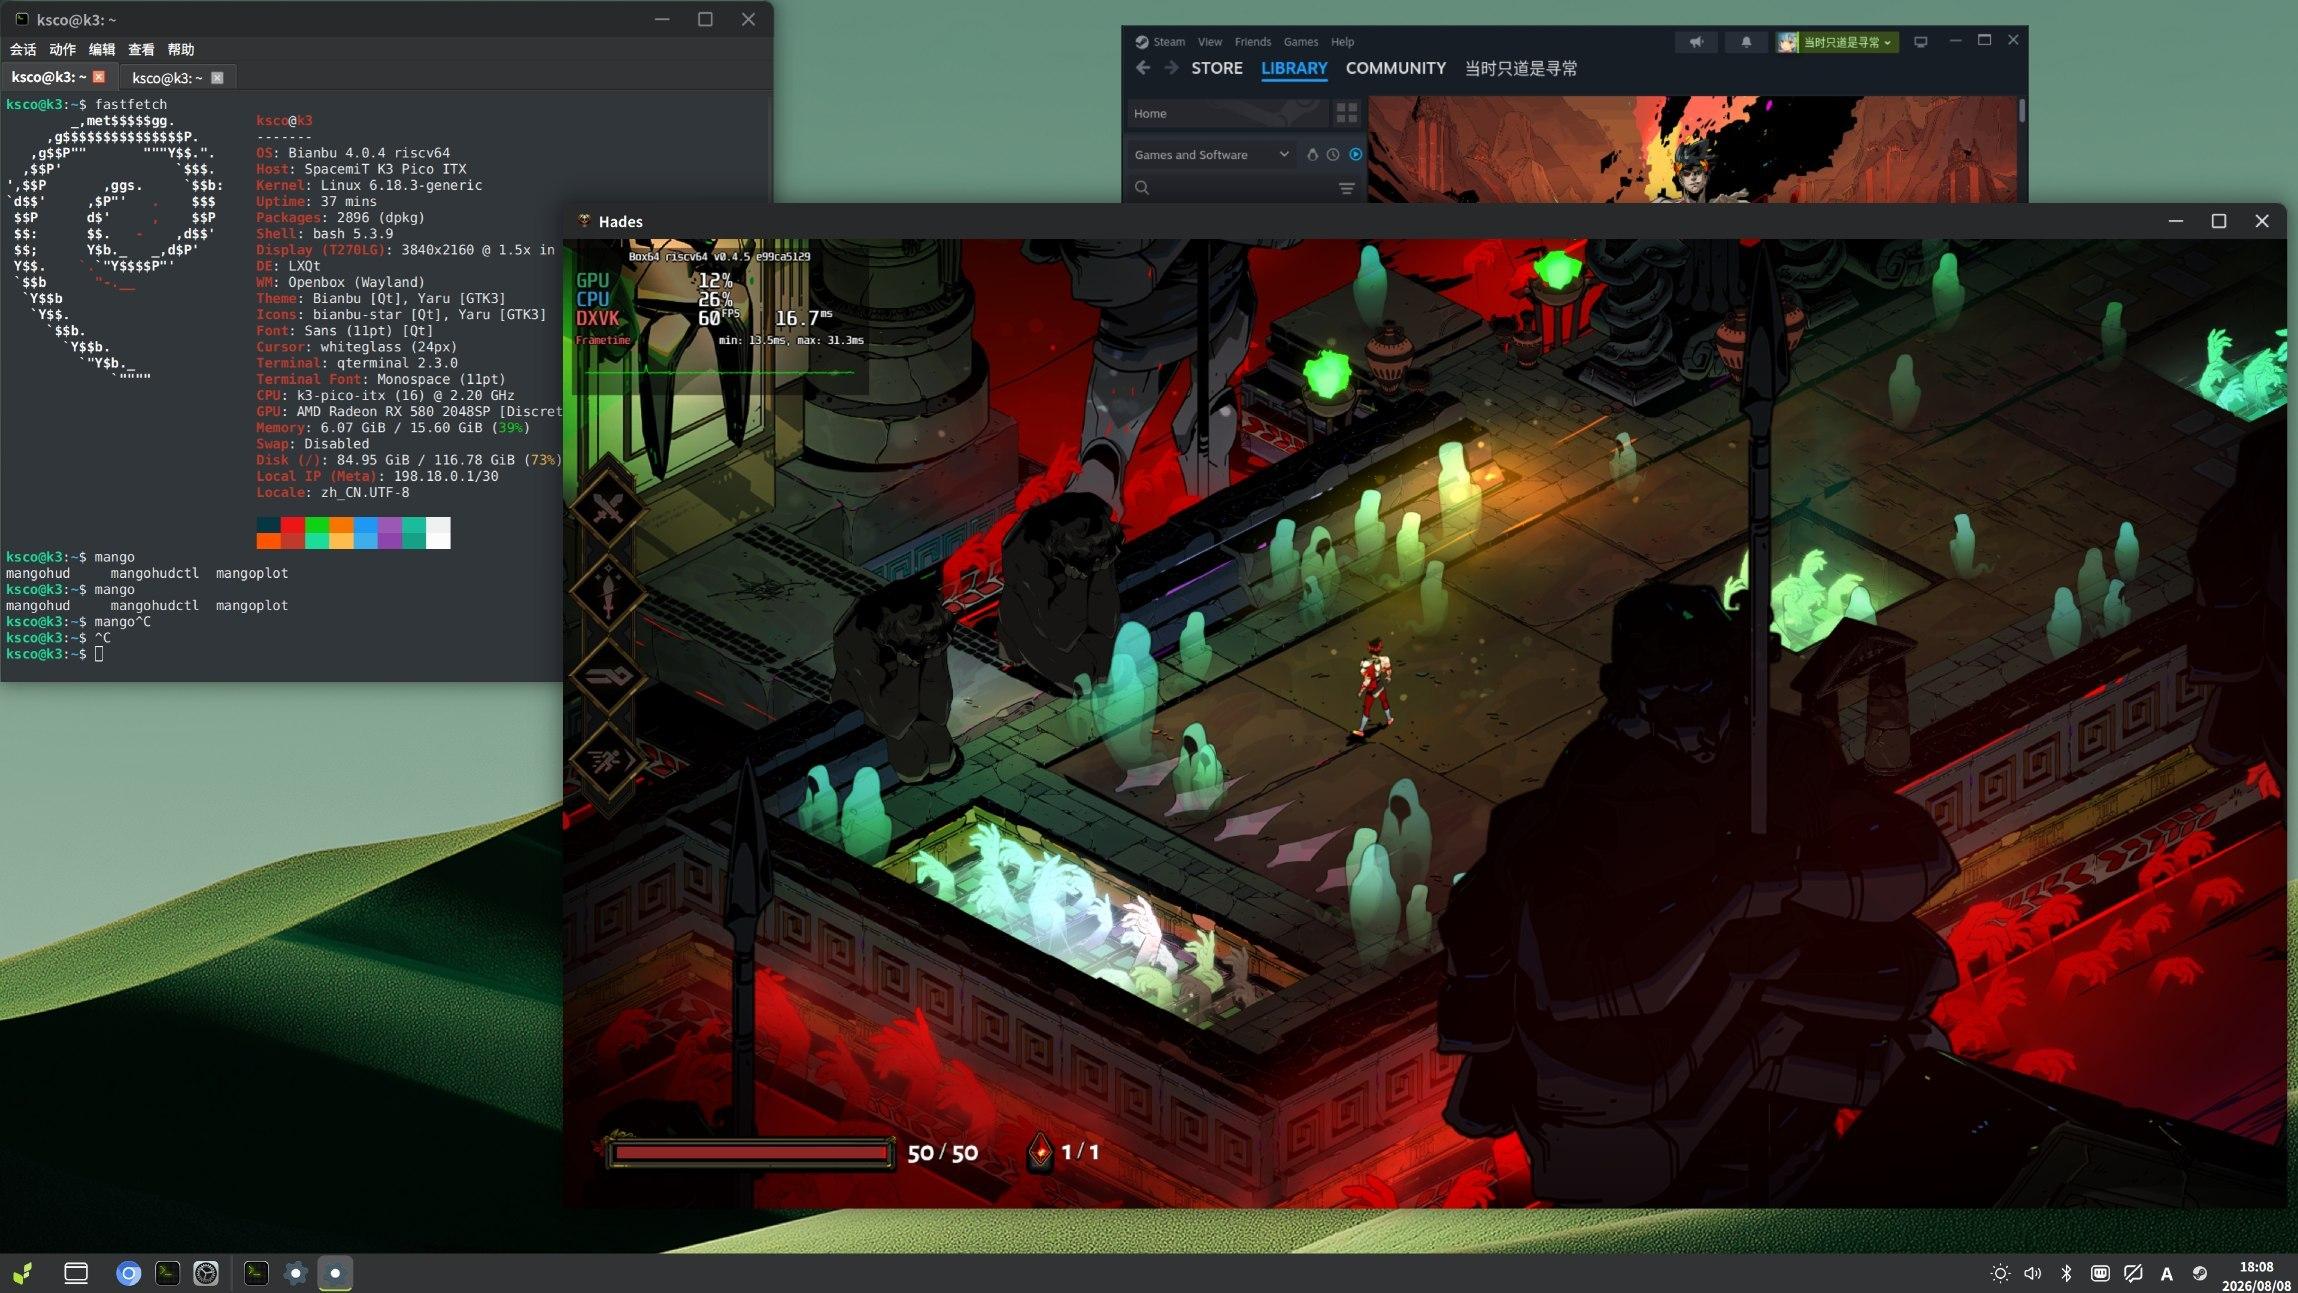Viewport: 2298px width, 1293px height.
Task: Select the second ksco@k3 terminal tab
Action: pyautogui.click(x=178, y=77)
